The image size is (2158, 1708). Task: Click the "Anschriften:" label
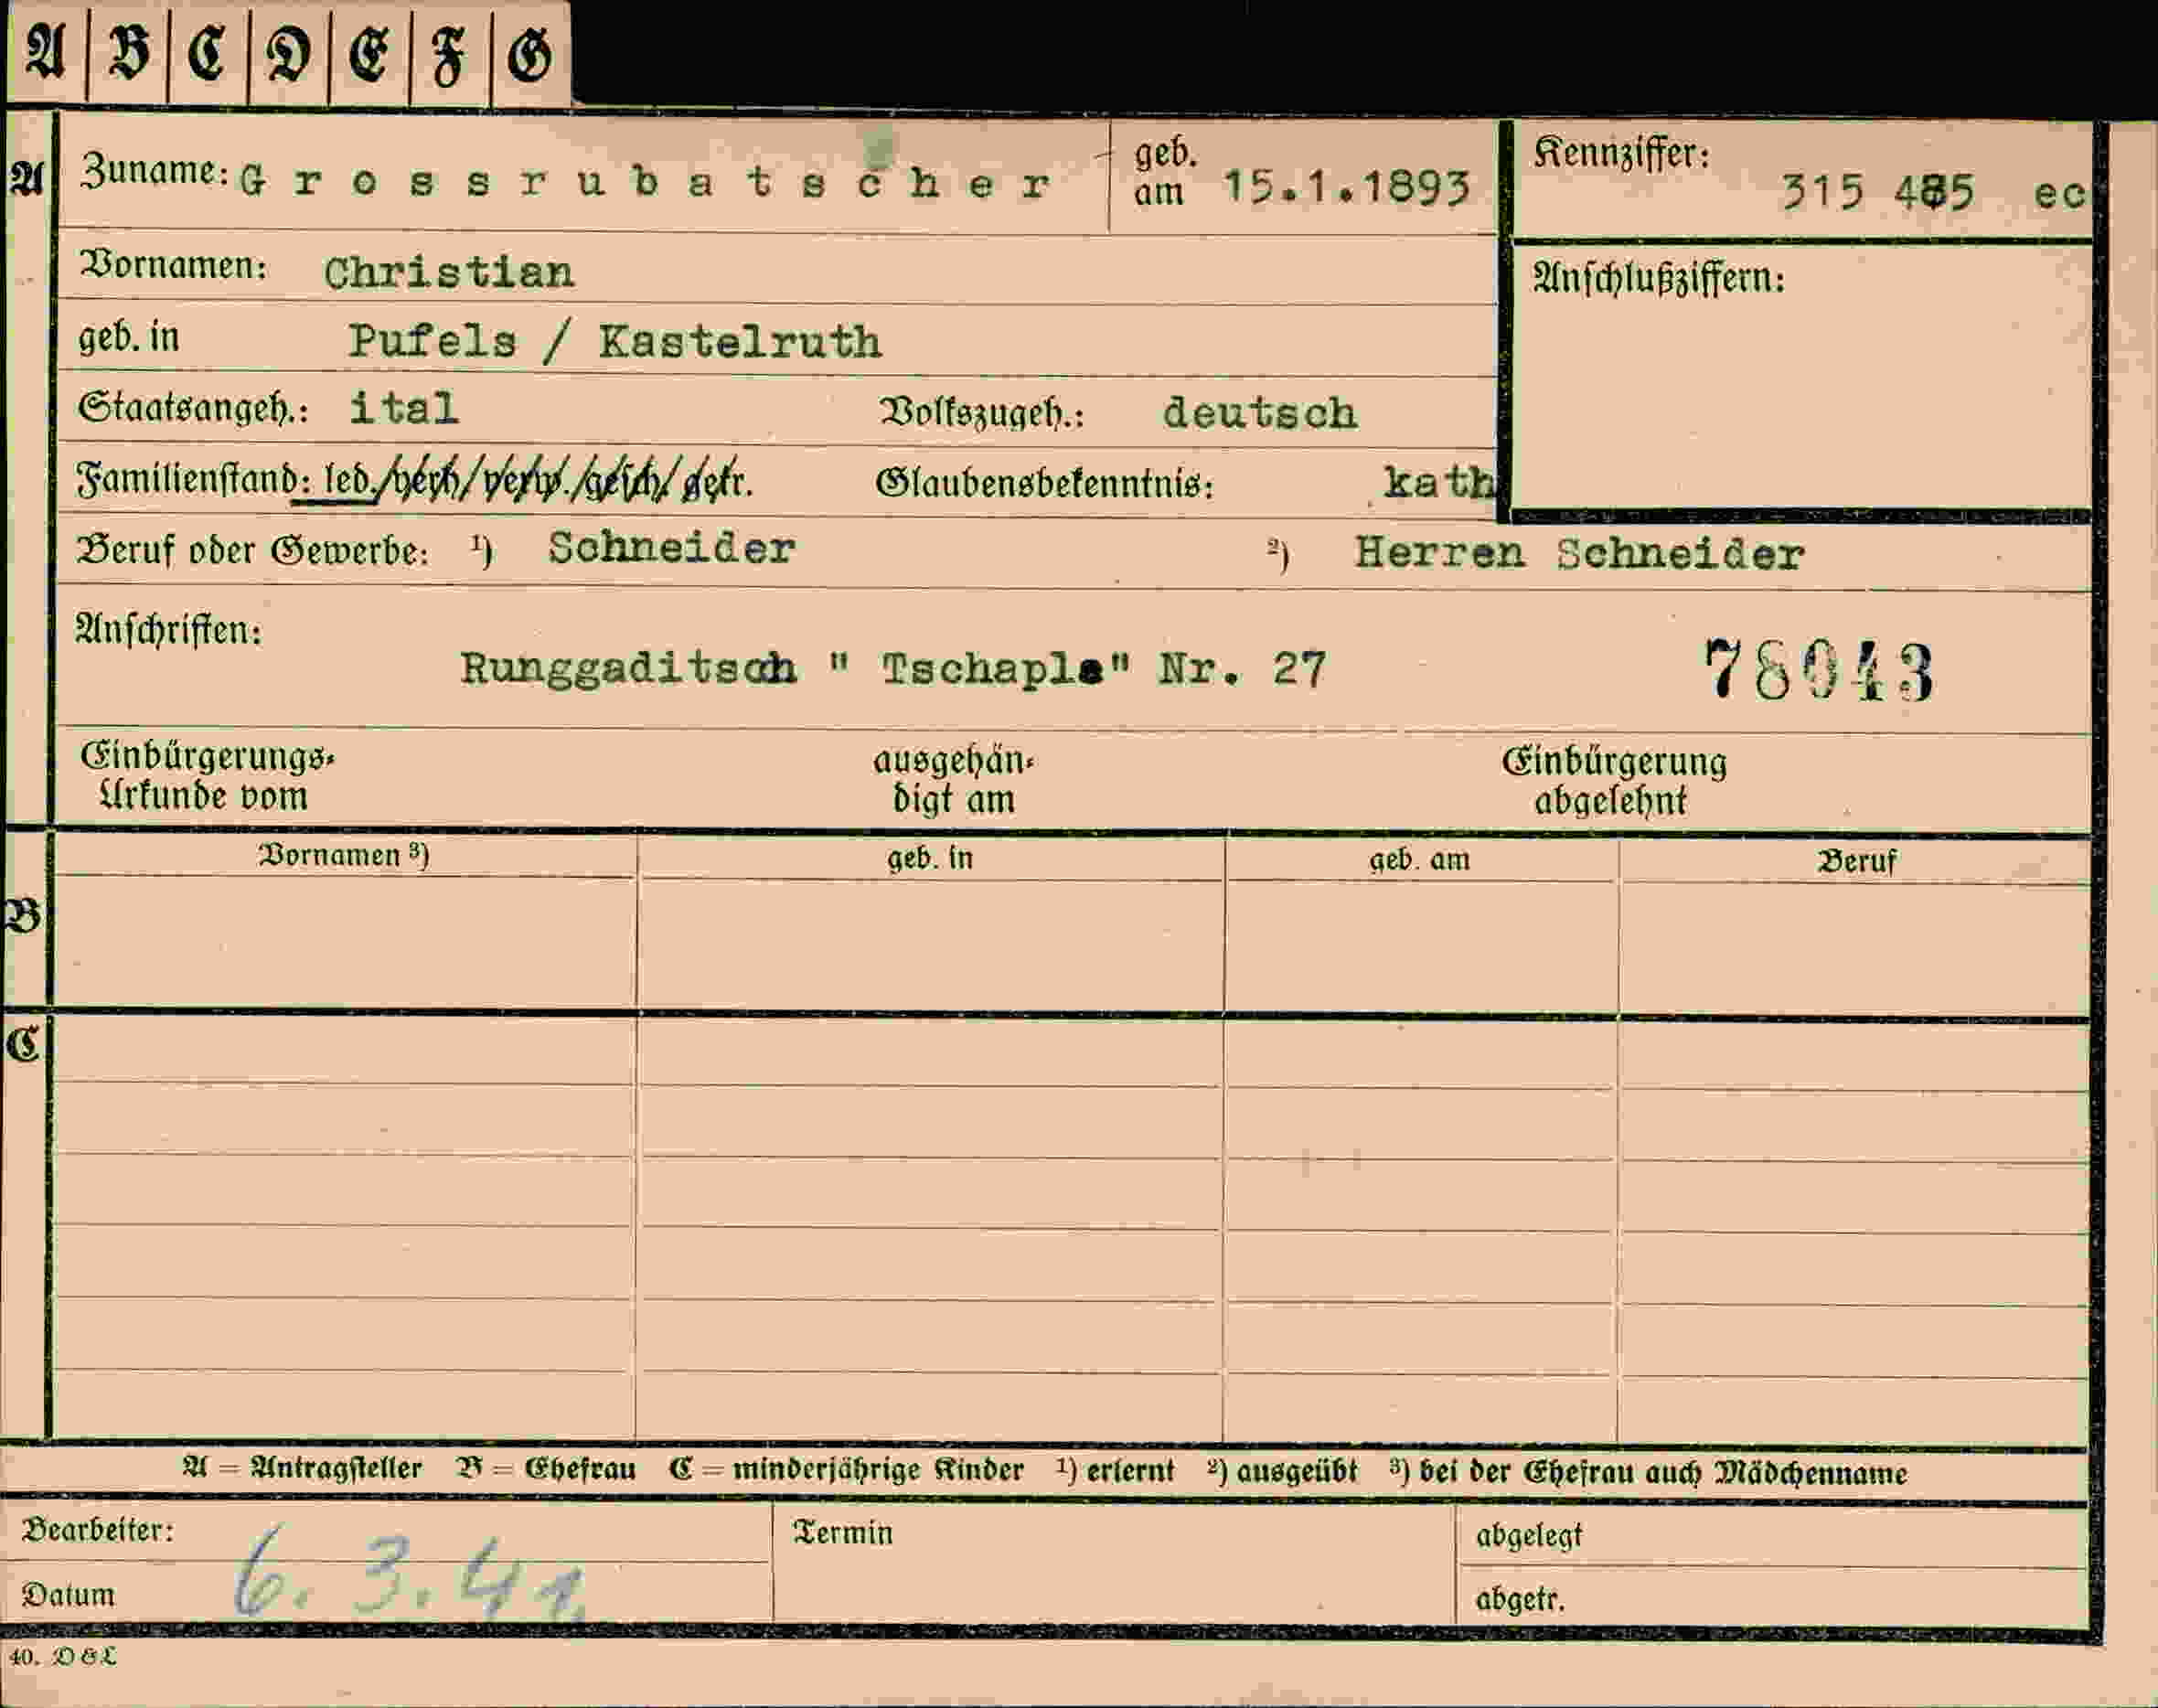pos(169,630)
